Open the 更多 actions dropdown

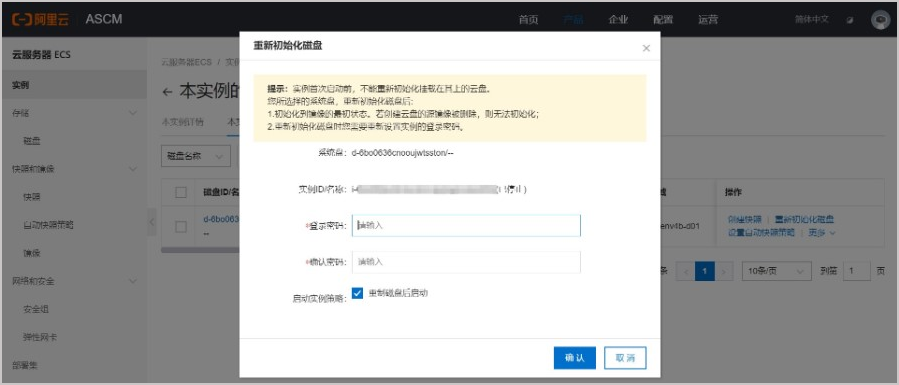tap(822, 233)
